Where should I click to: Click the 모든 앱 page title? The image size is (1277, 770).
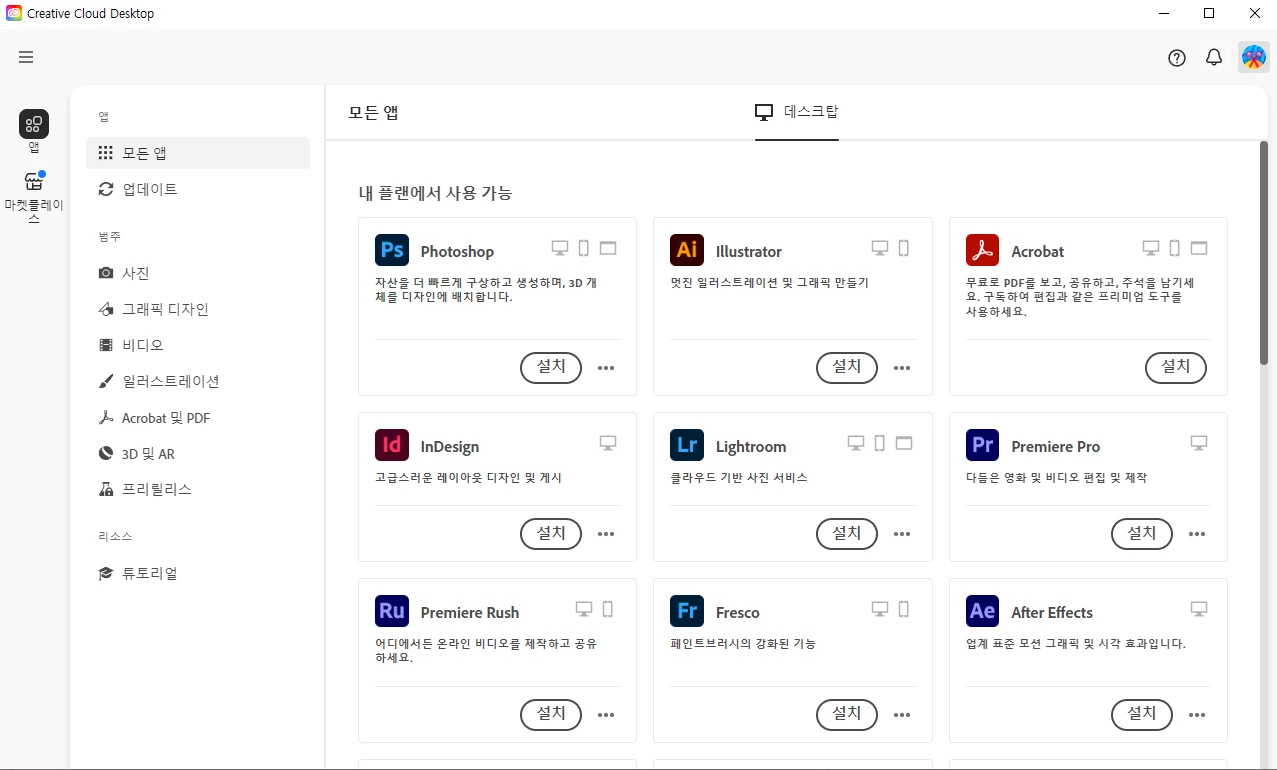click(373, 113)
